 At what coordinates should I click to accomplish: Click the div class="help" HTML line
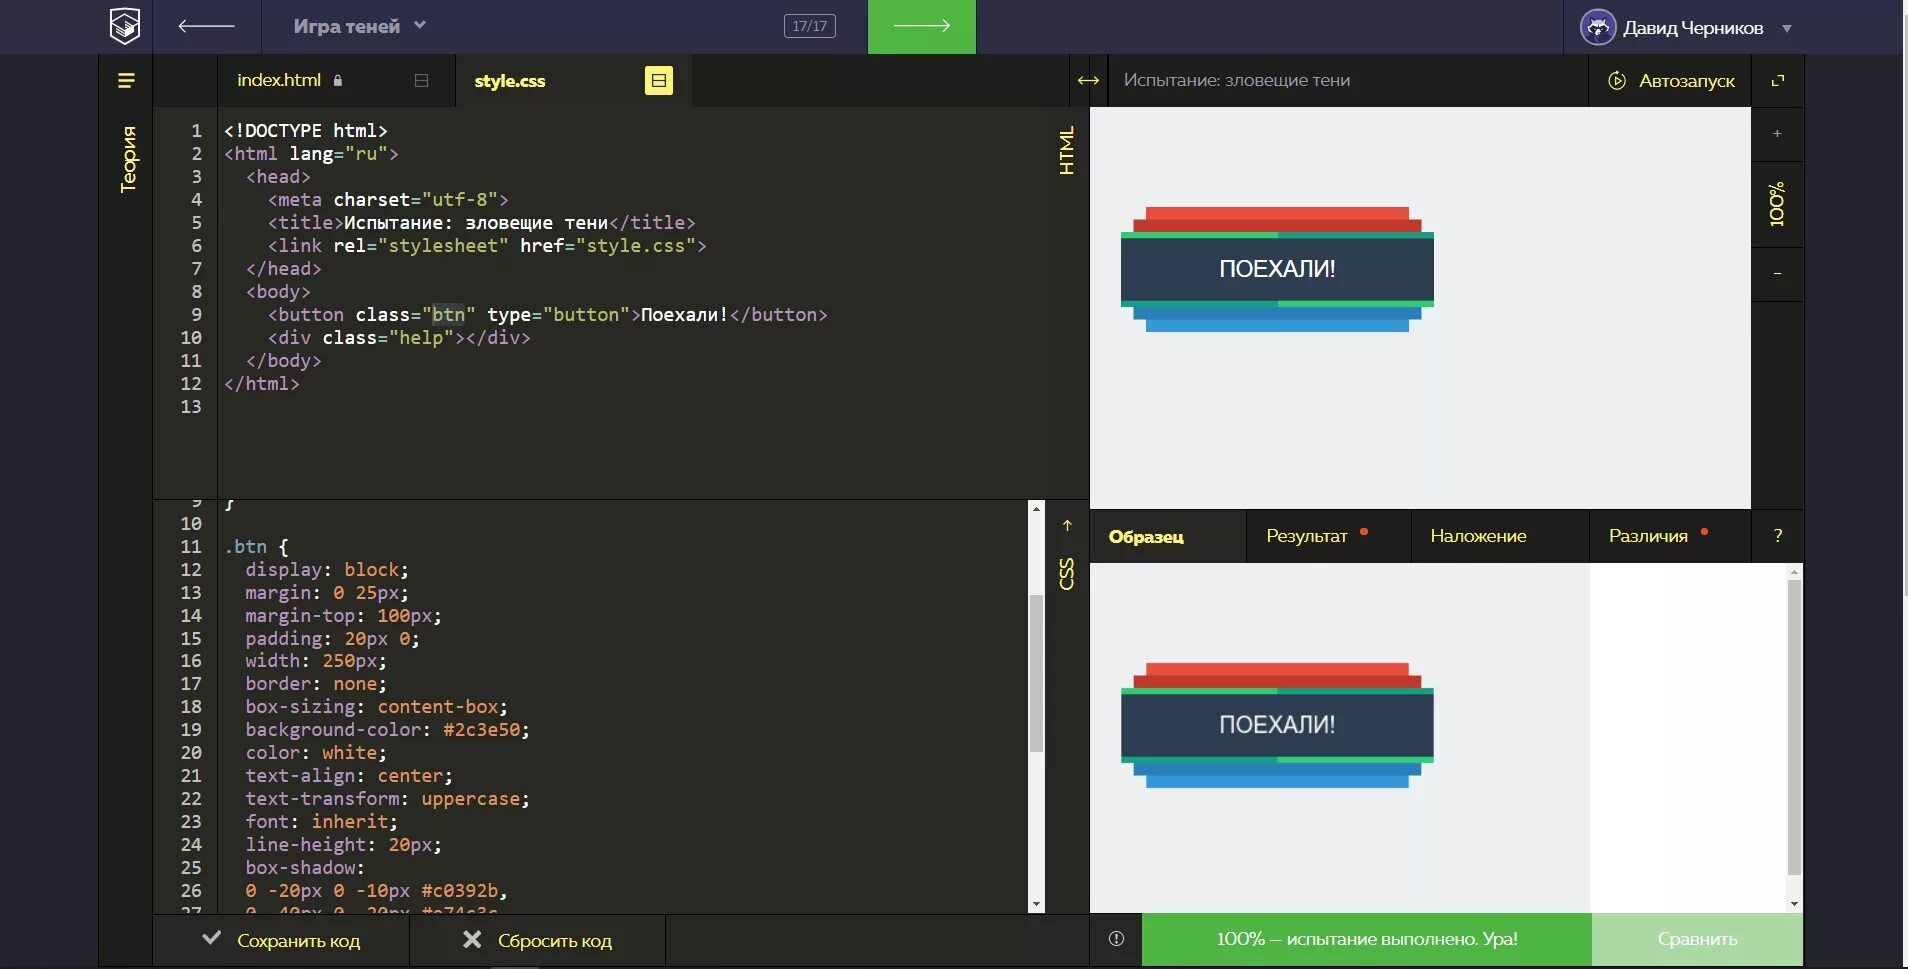click(x=398, y=338)
